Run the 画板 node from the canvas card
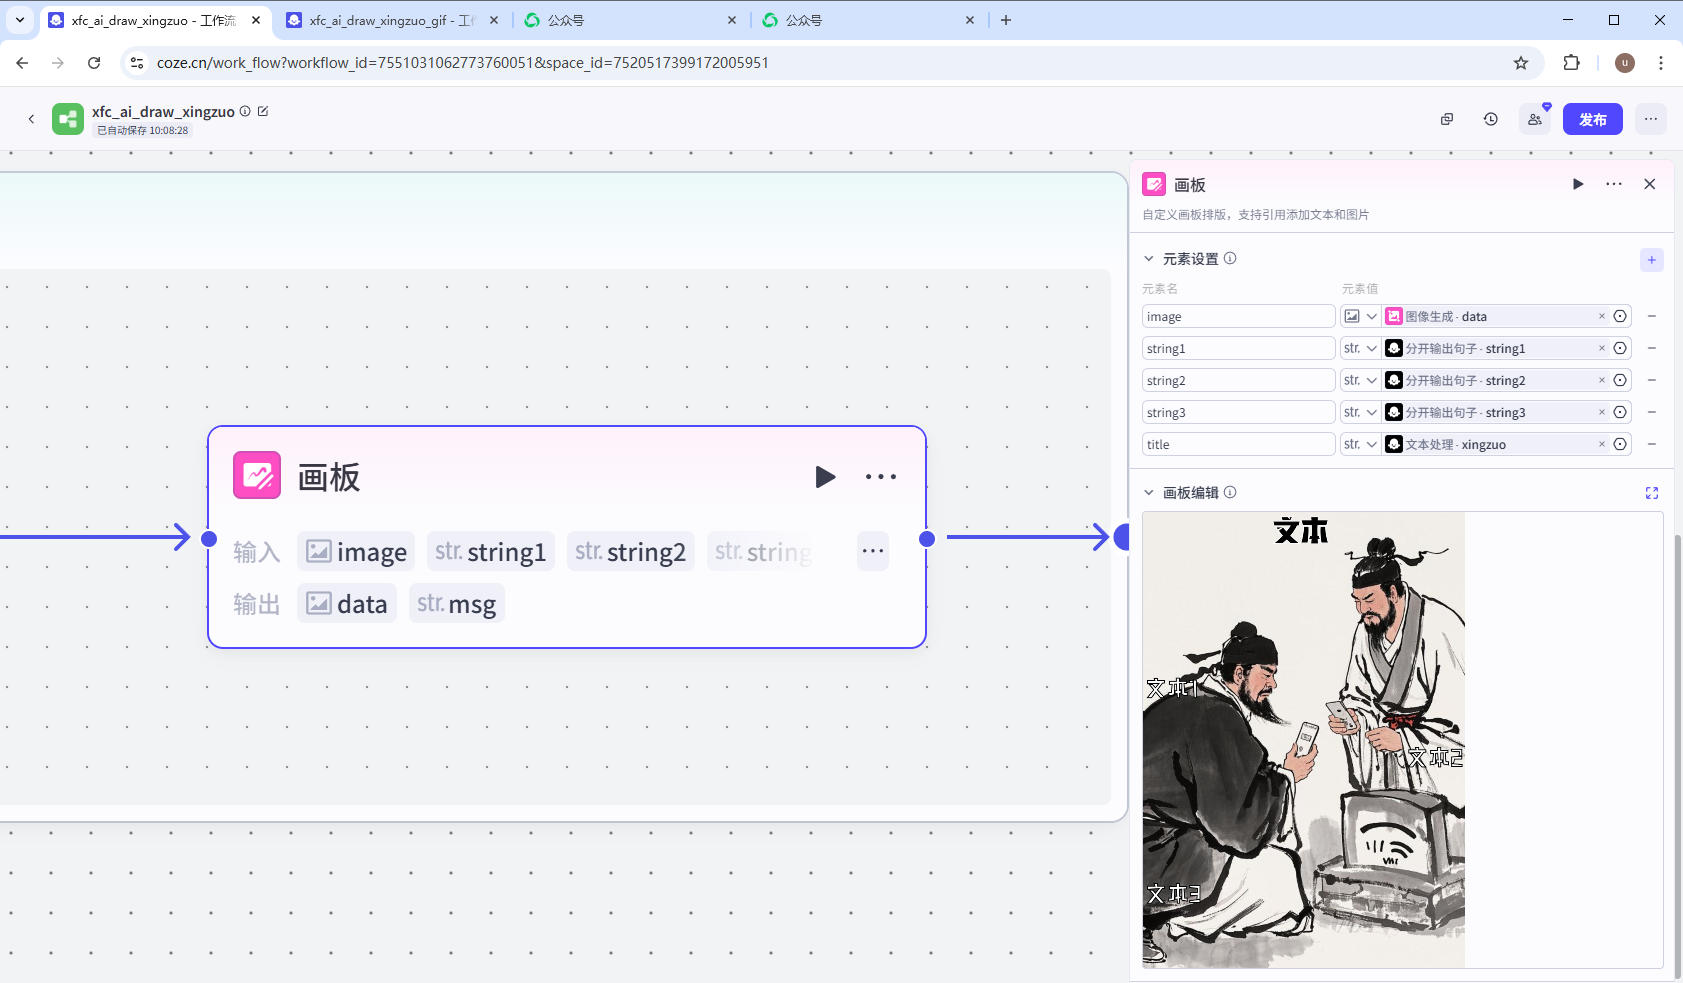The height and width of the screenshot is (983, 1683). point(825,477)
